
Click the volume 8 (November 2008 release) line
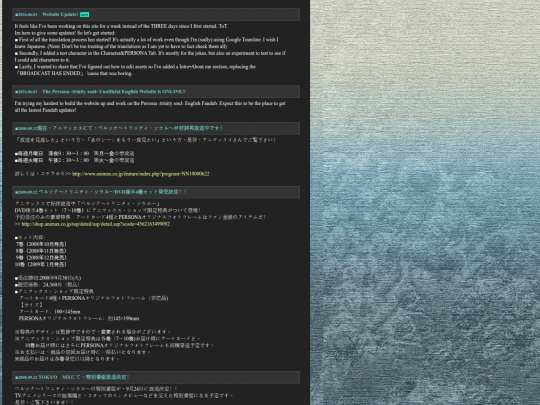coord(41,251)
